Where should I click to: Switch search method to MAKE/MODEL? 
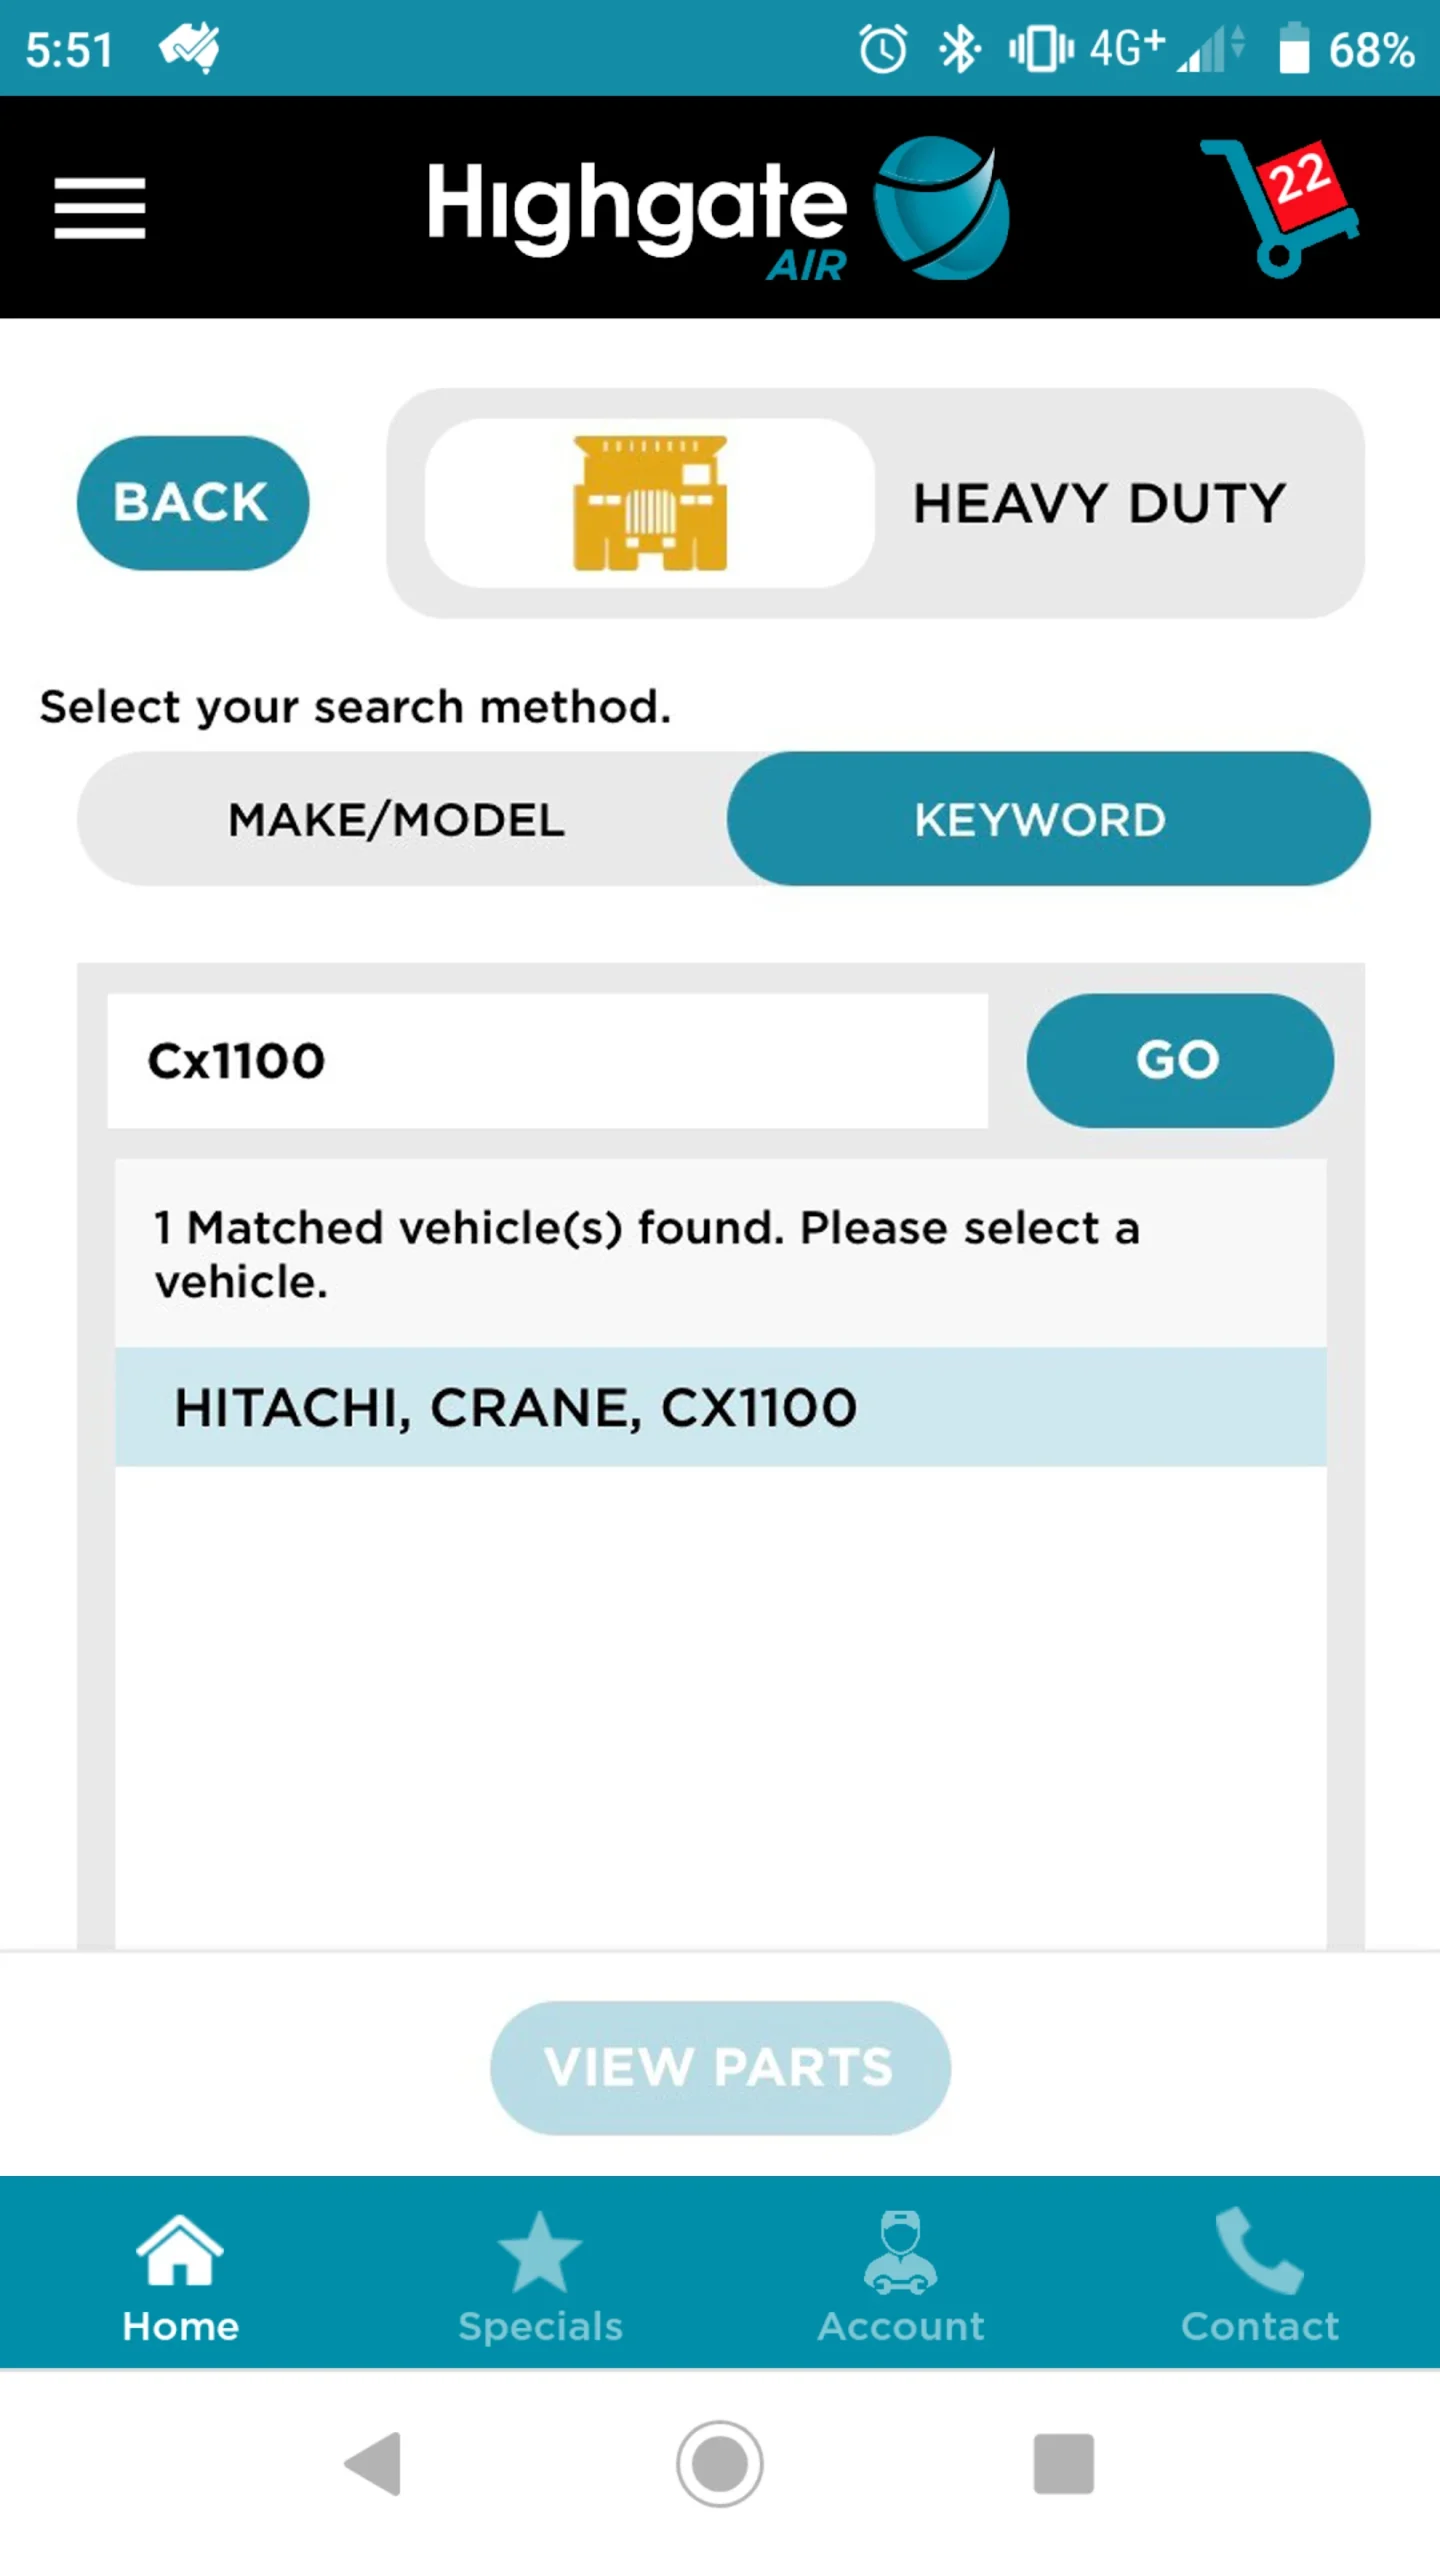click(397, 819)
